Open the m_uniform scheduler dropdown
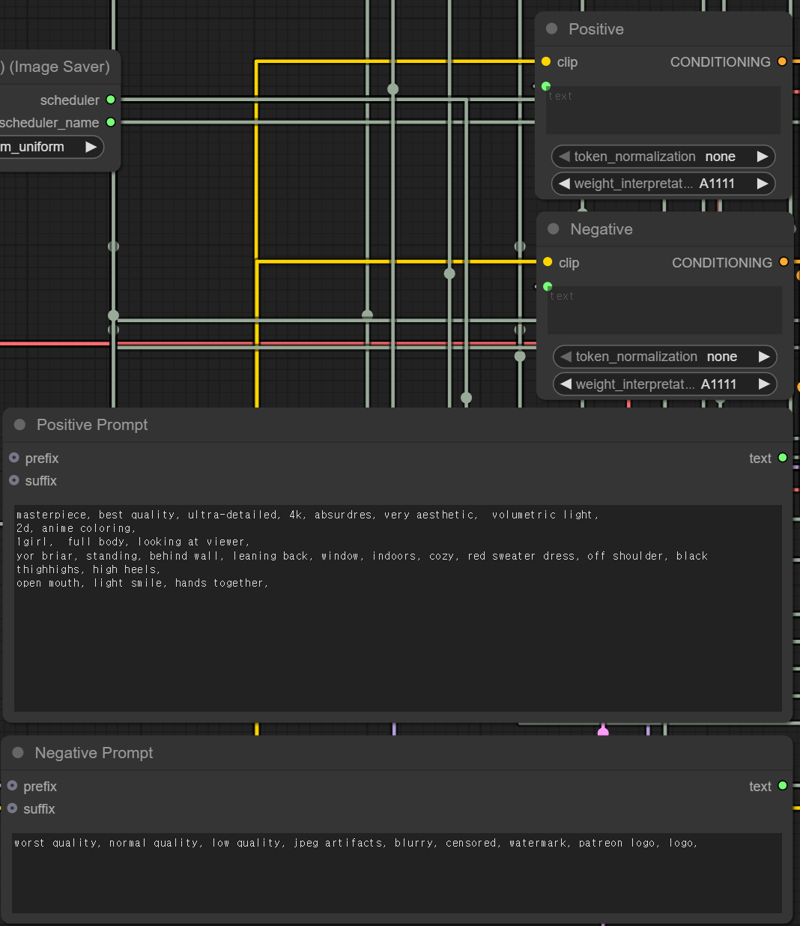Viewport: 800px width, 926px height. 51,147
